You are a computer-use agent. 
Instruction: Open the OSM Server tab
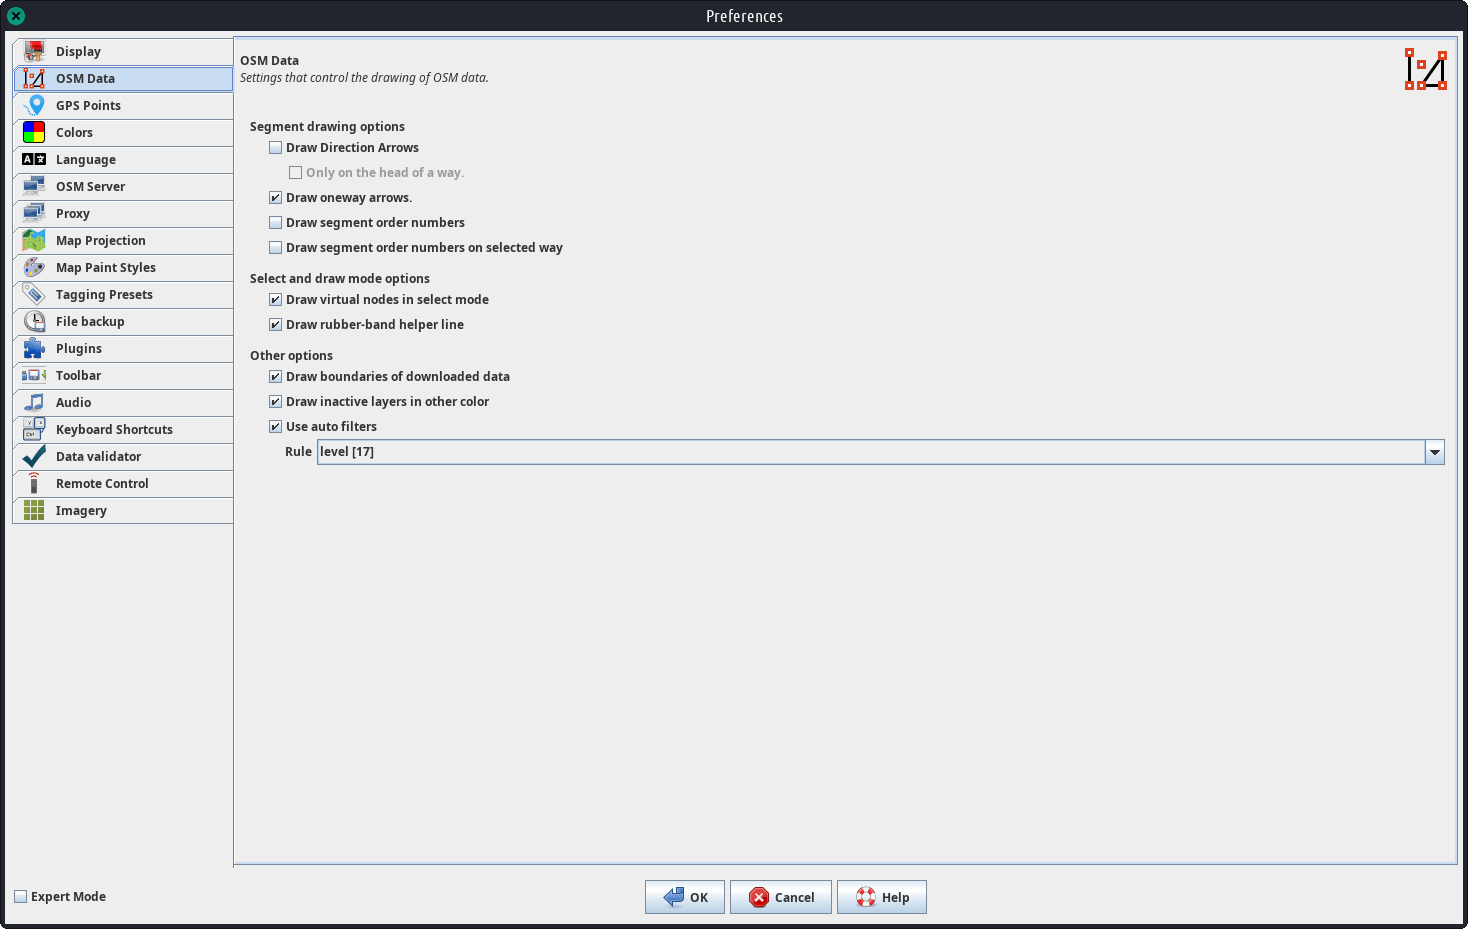point(123,186)
